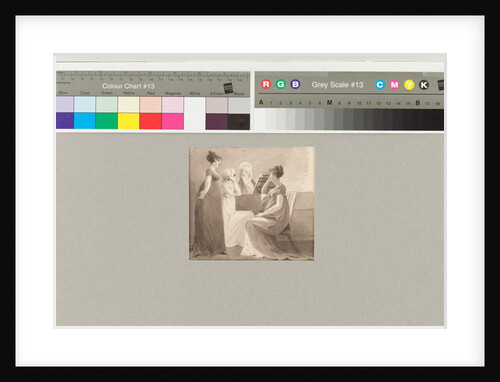
Task: Select the pale mint-green tint swatch
Action: (106, 105)
